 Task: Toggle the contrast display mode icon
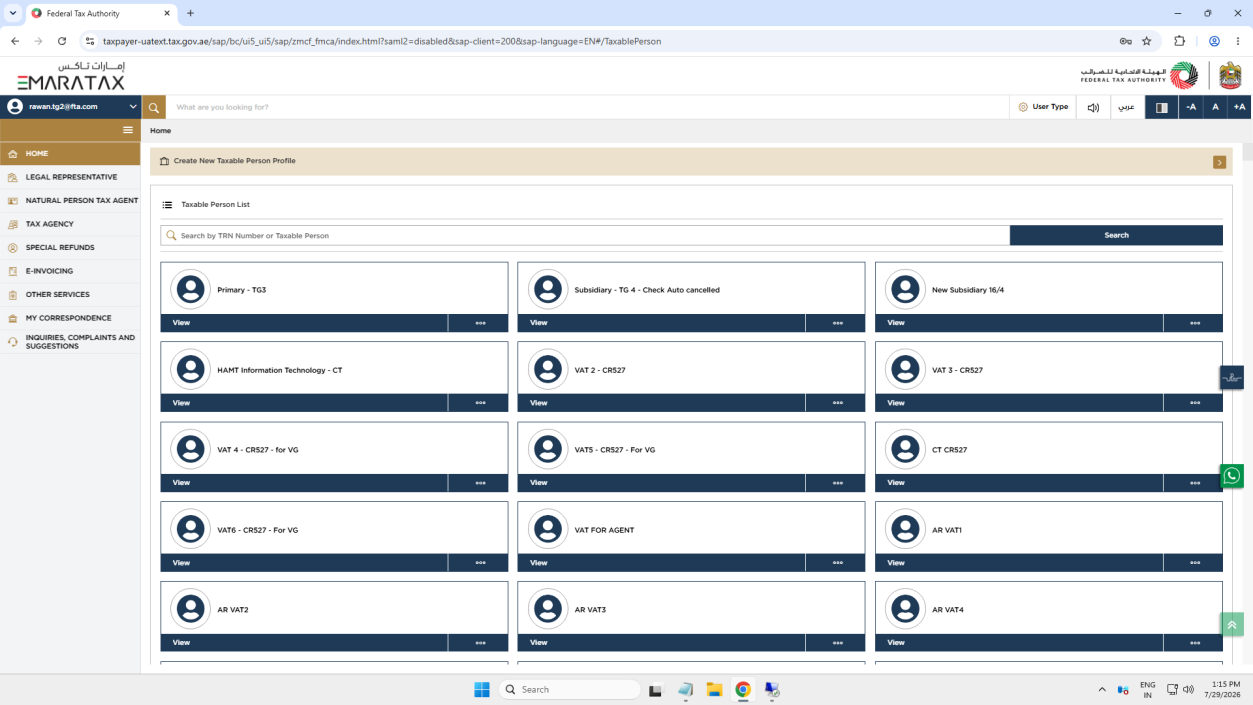(1161, 107)
